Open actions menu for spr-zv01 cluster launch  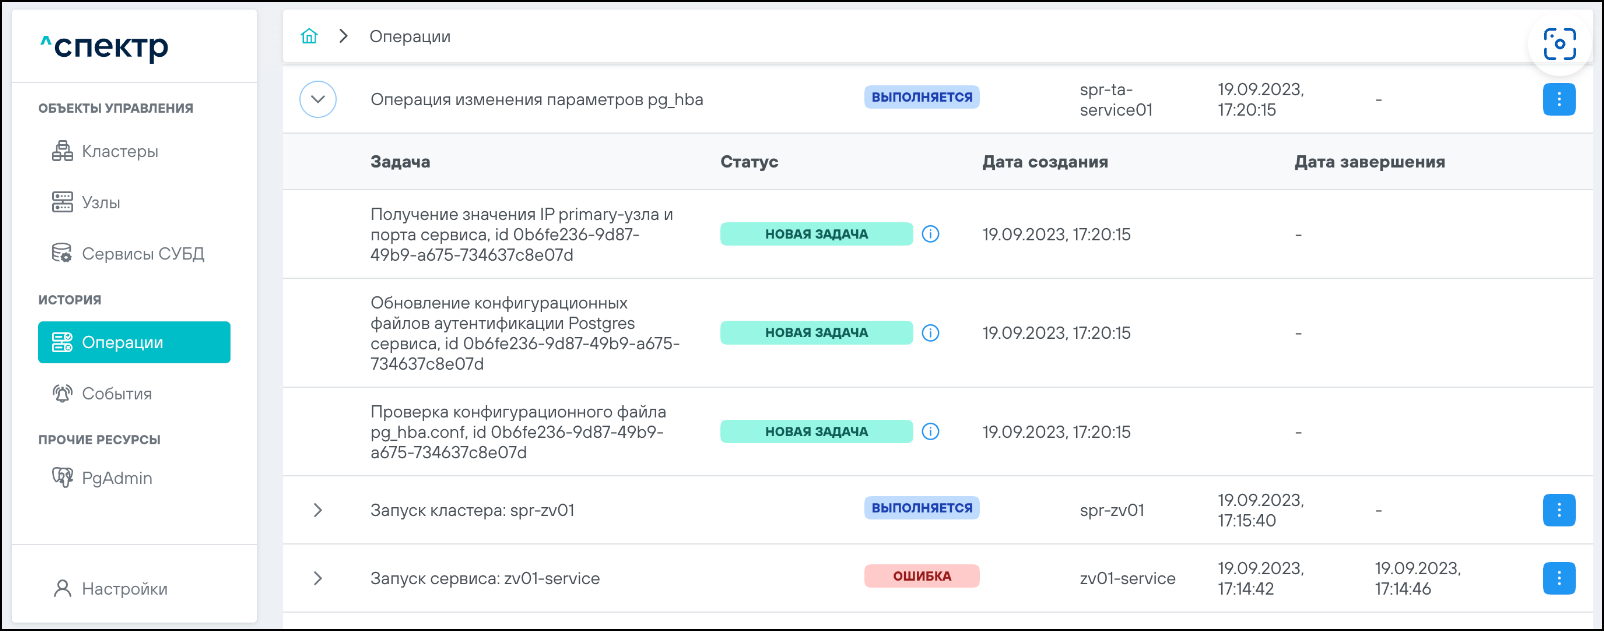click(1558, 510)
